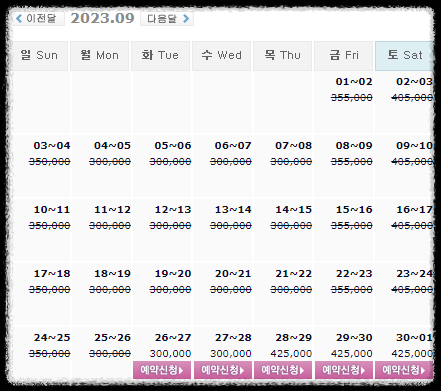Click date cell 24~25
Image resolution: width=441 pixels, height=391 pixels.
point(41,353)
